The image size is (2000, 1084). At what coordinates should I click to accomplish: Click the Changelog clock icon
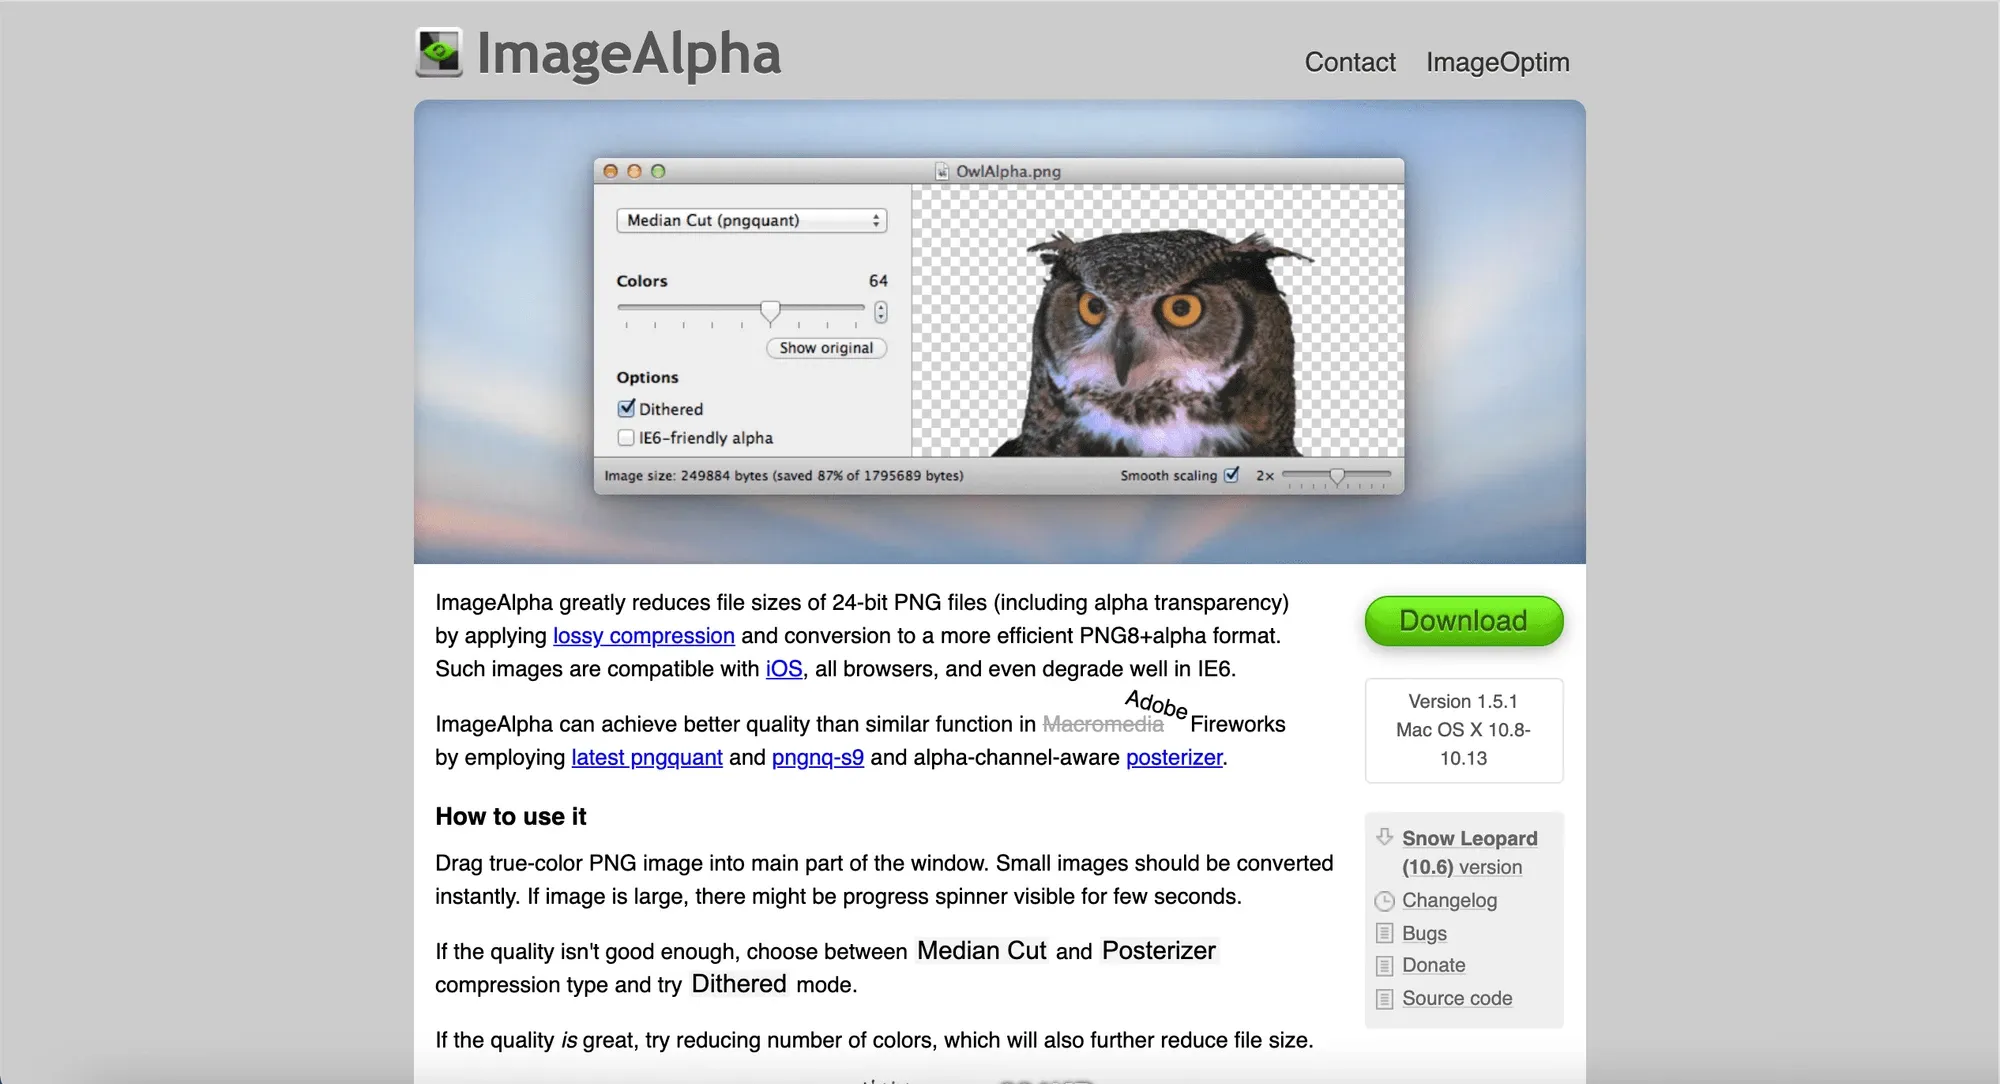[x=1384, y=901]
